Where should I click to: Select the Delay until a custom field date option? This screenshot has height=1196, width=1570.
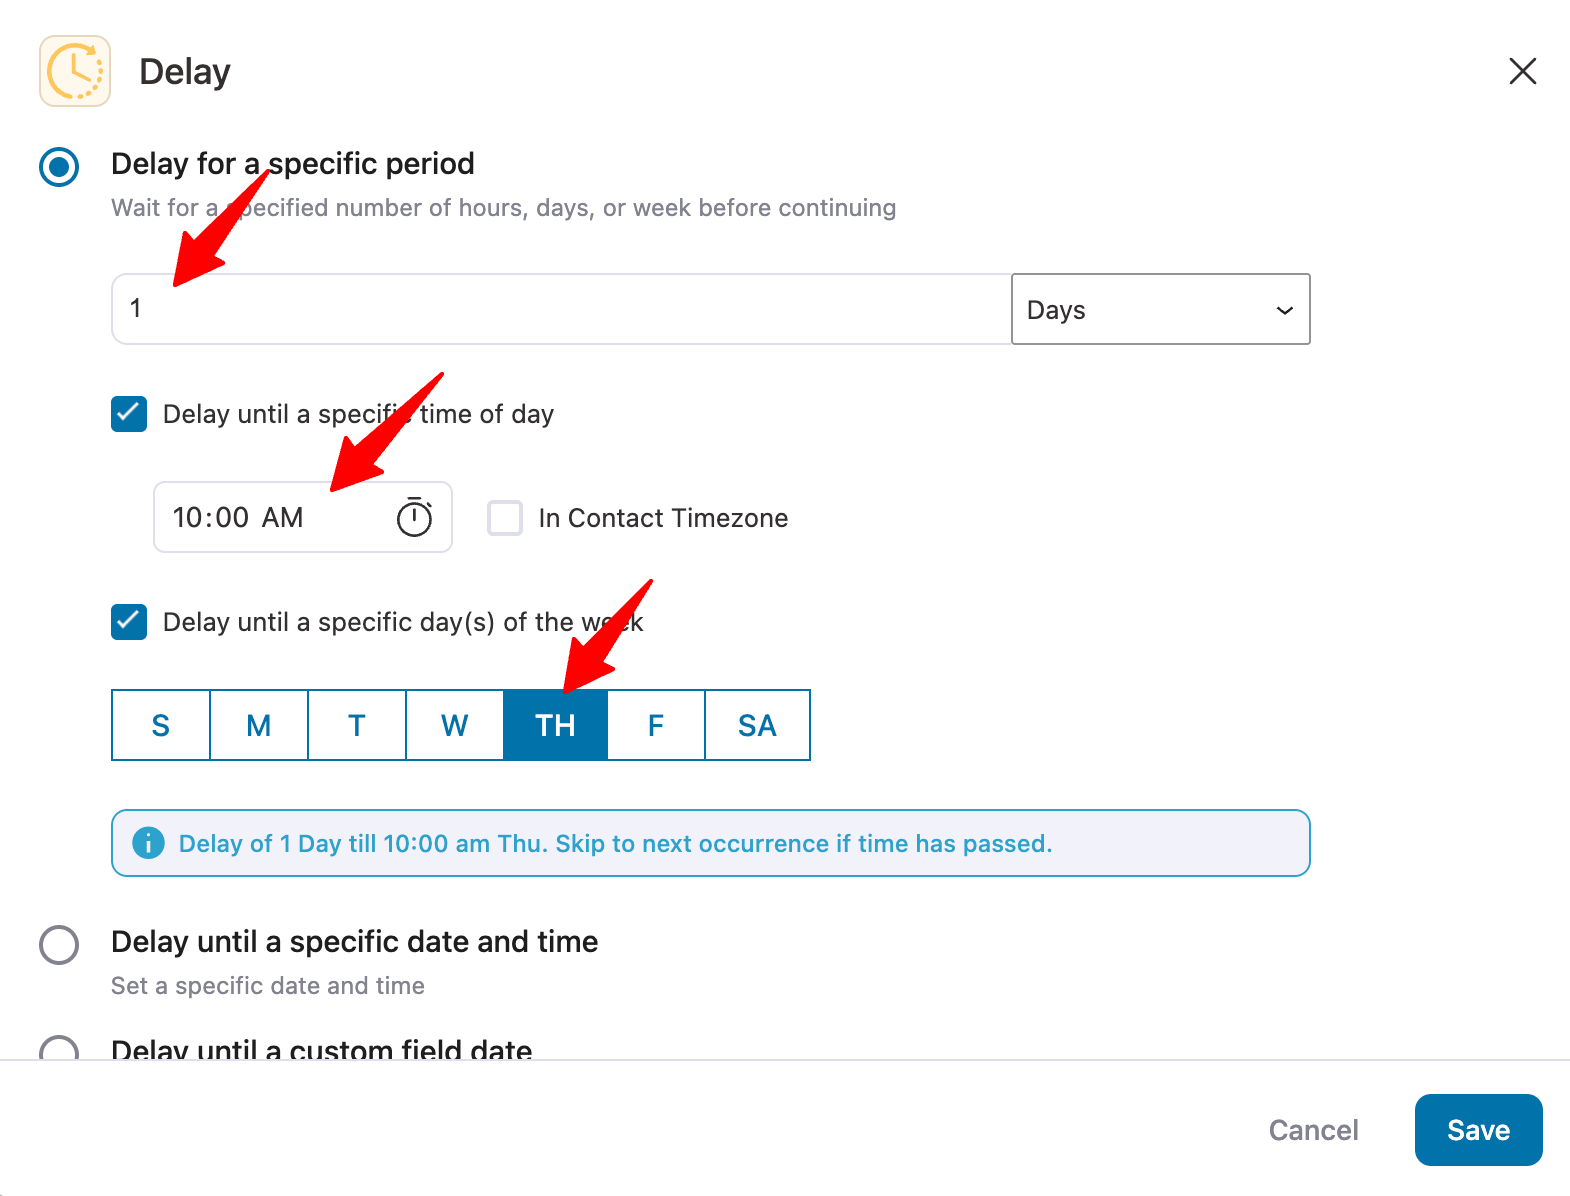tap(58, 1050)
